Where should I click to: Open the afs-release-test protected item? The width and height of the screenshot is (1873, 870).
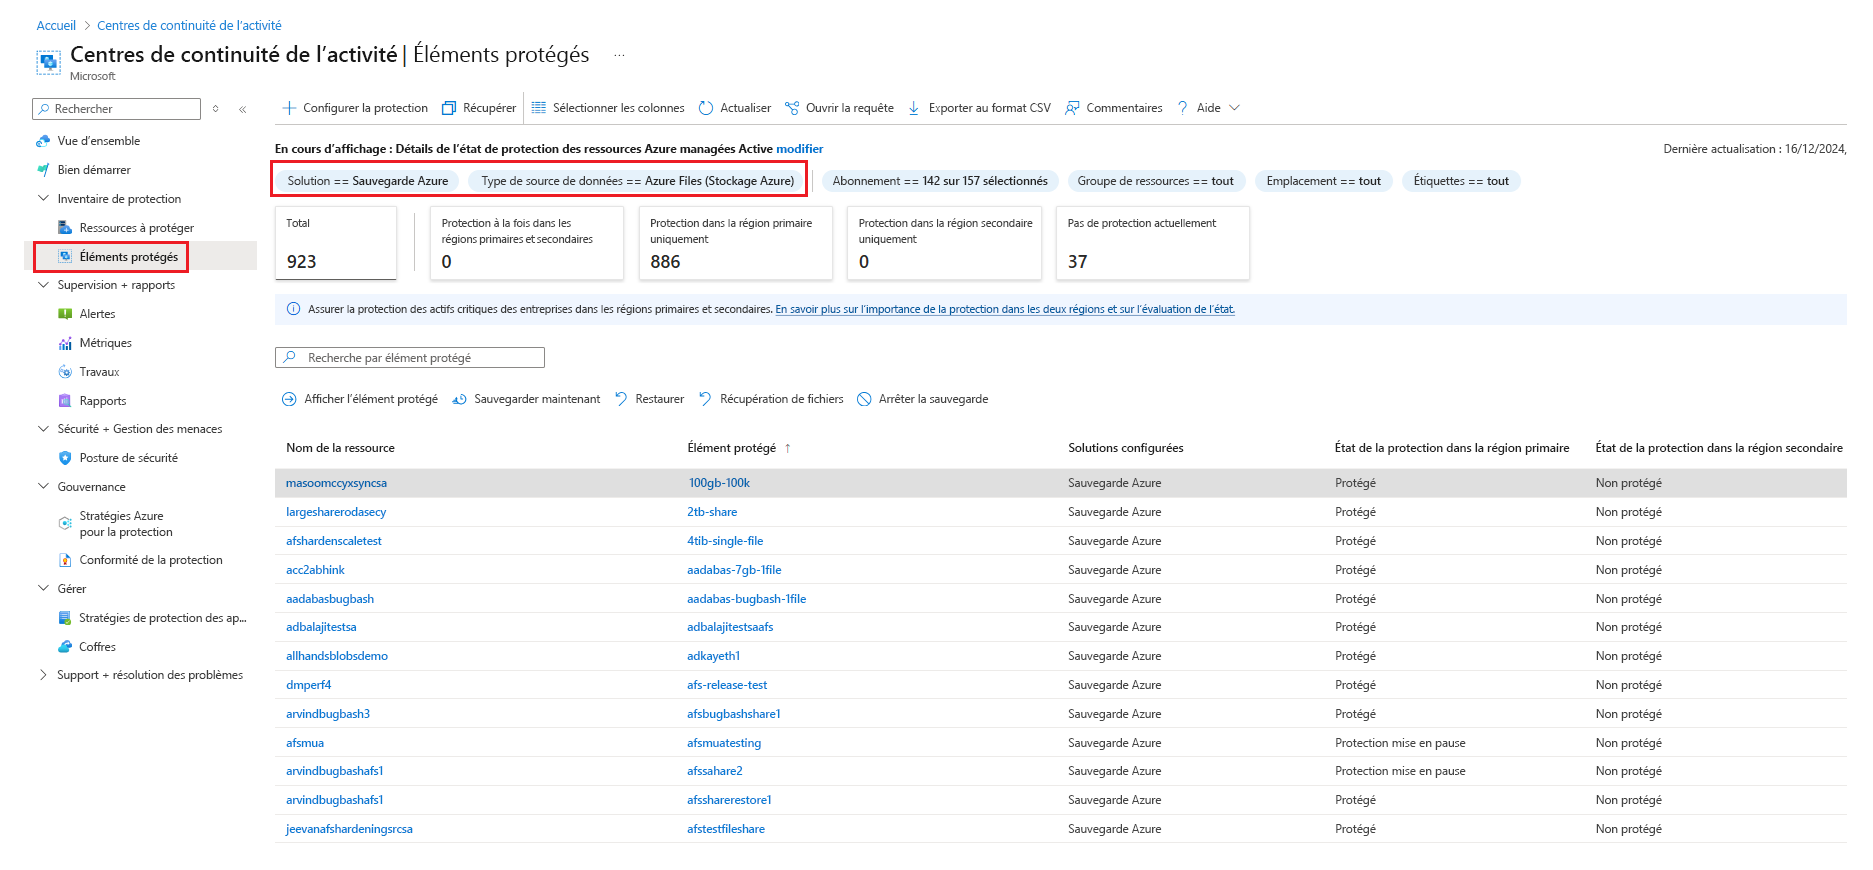[727, 685]
